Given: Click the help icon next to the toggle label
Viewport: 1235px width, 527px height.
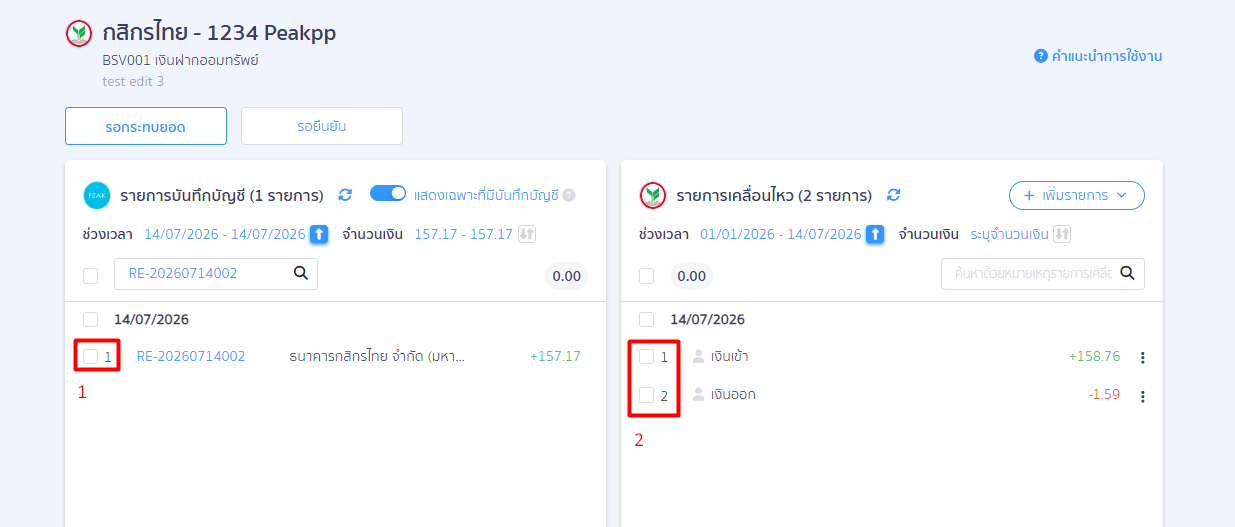Looking at the screenshot, I should tap(569, 195).
